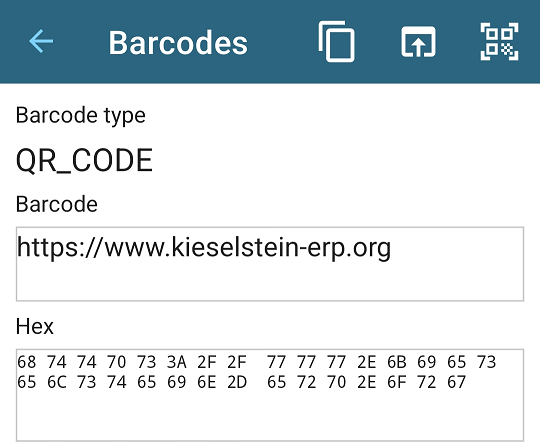
Task: Click the Barcode type label
Action: (81, 116)
